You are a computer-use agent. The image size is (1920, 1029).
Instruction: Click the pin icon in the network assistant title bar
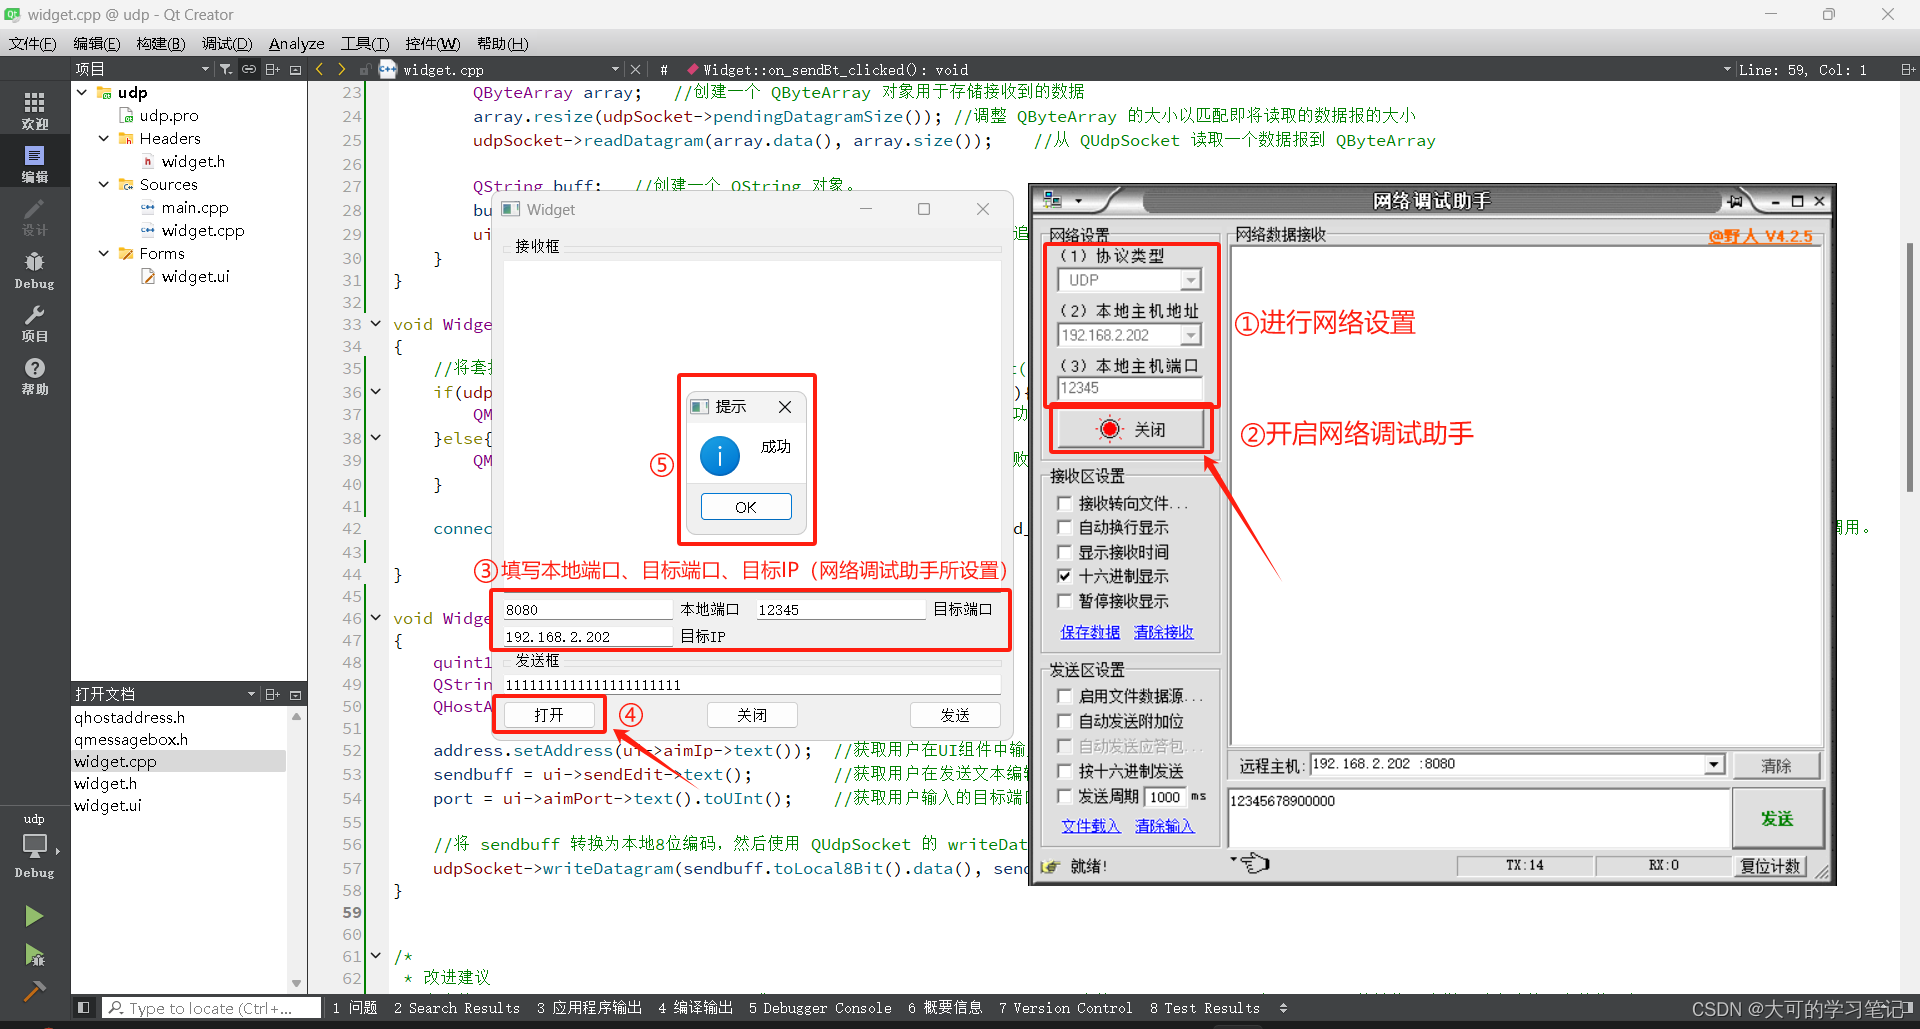coord(1735,201)
